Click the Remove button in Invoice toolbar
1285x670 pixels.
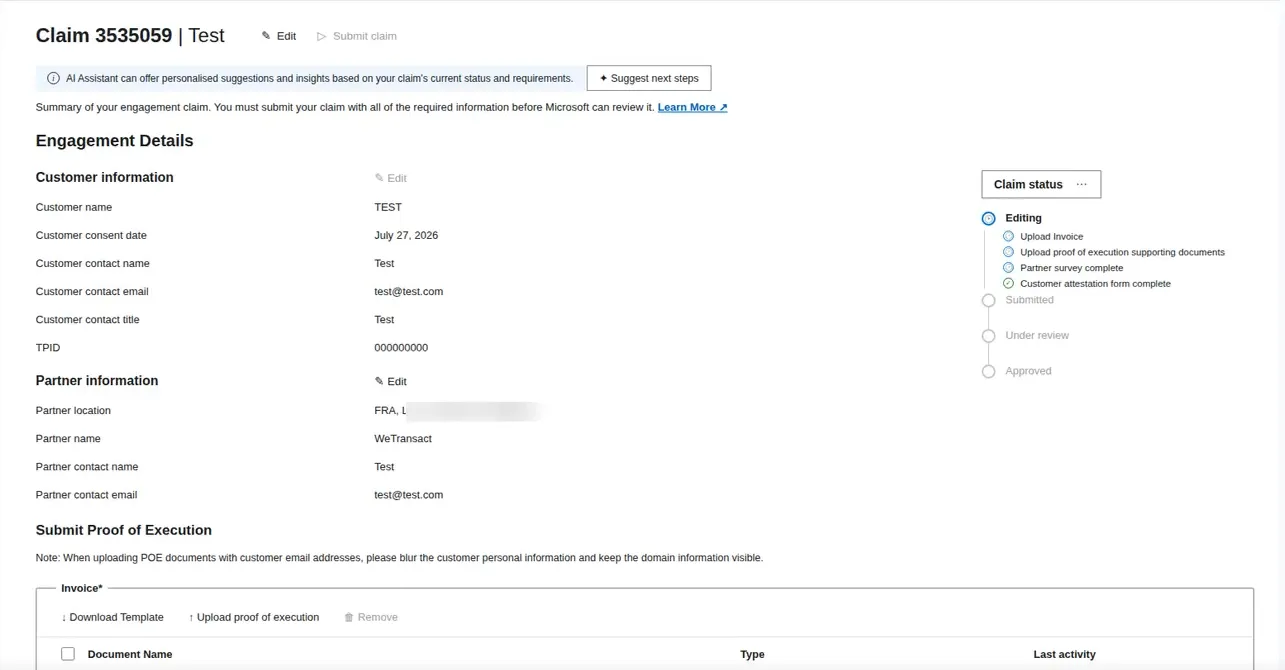[371, 617]
